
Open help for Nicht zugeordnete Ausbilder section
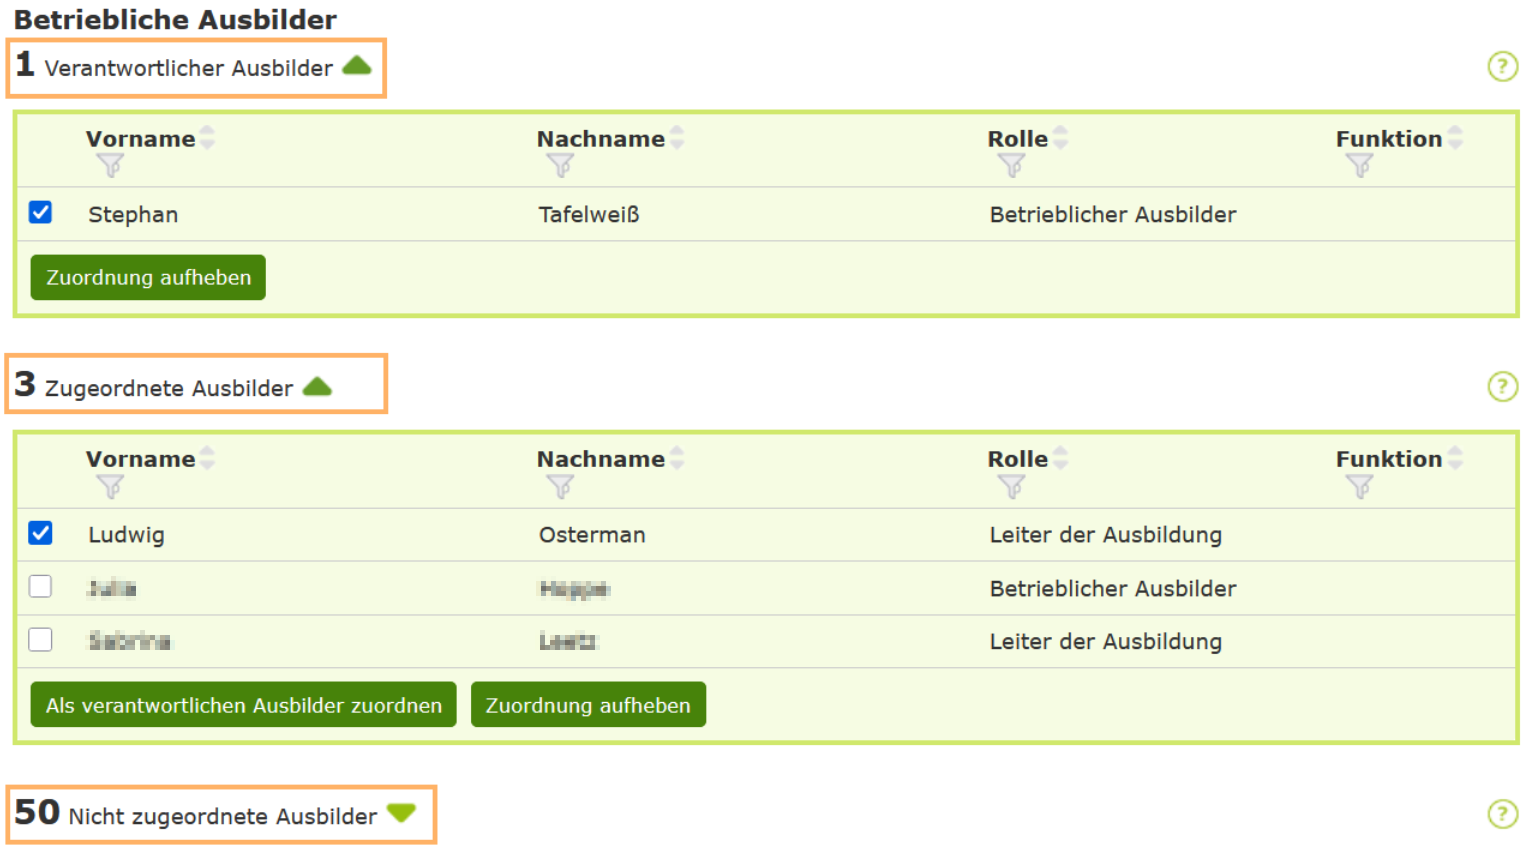[x=1504, y=814]
